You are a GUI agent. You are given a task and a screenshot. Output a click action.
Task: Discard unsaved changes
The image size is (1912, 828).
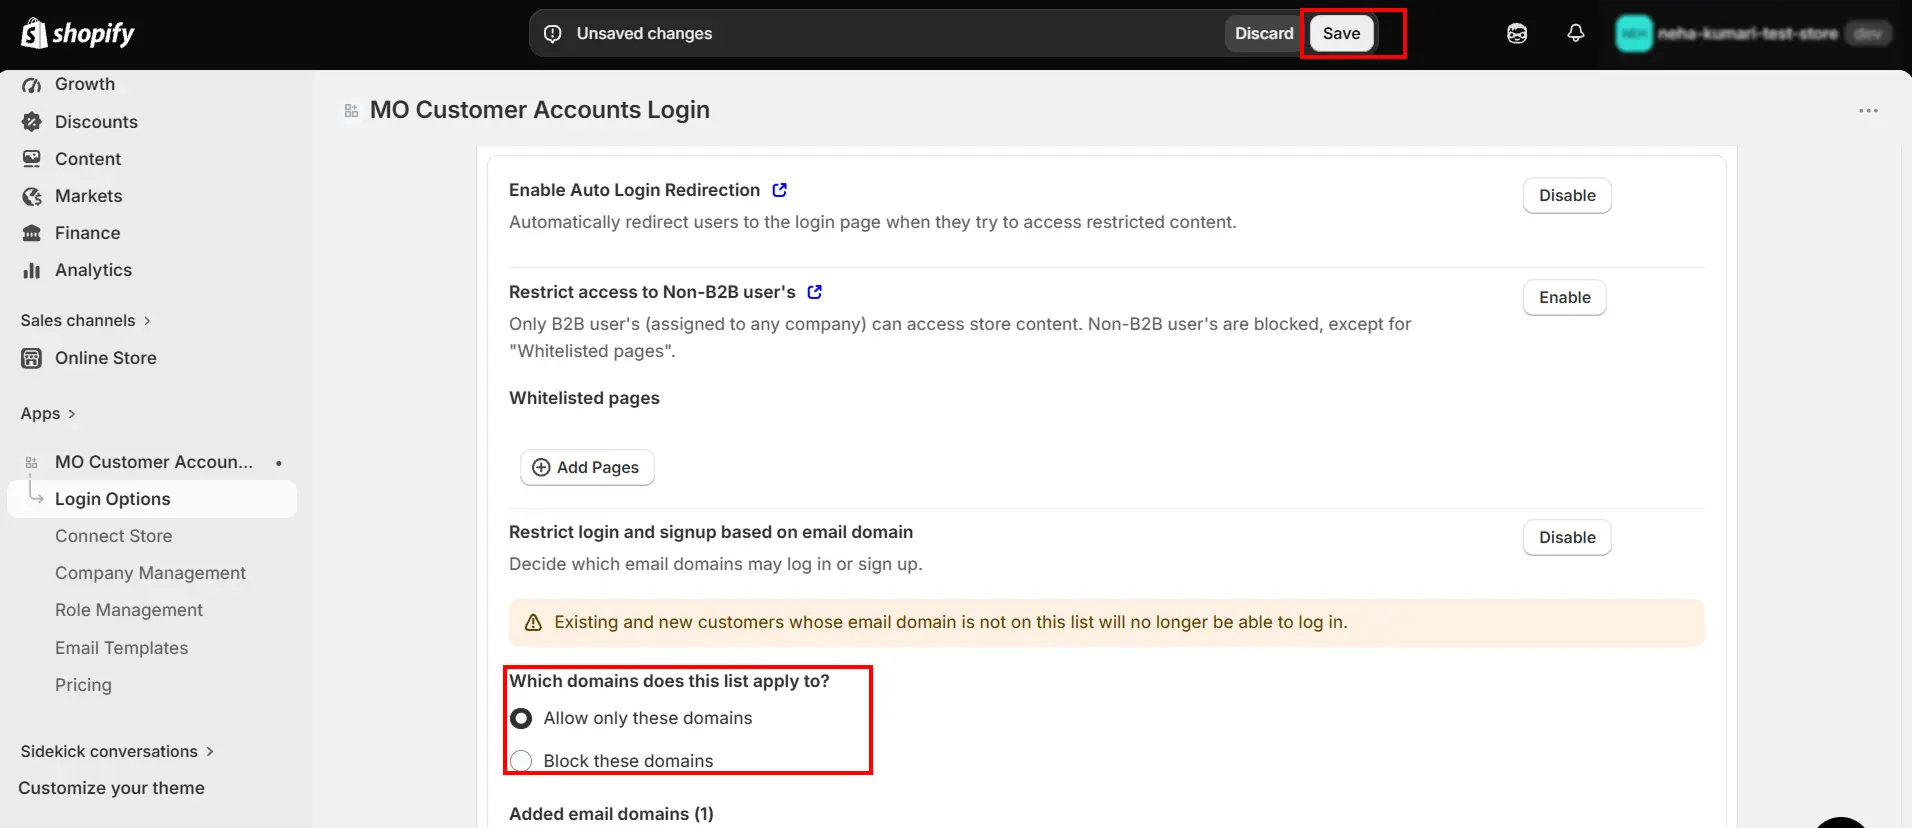(x=1264, y=34)
